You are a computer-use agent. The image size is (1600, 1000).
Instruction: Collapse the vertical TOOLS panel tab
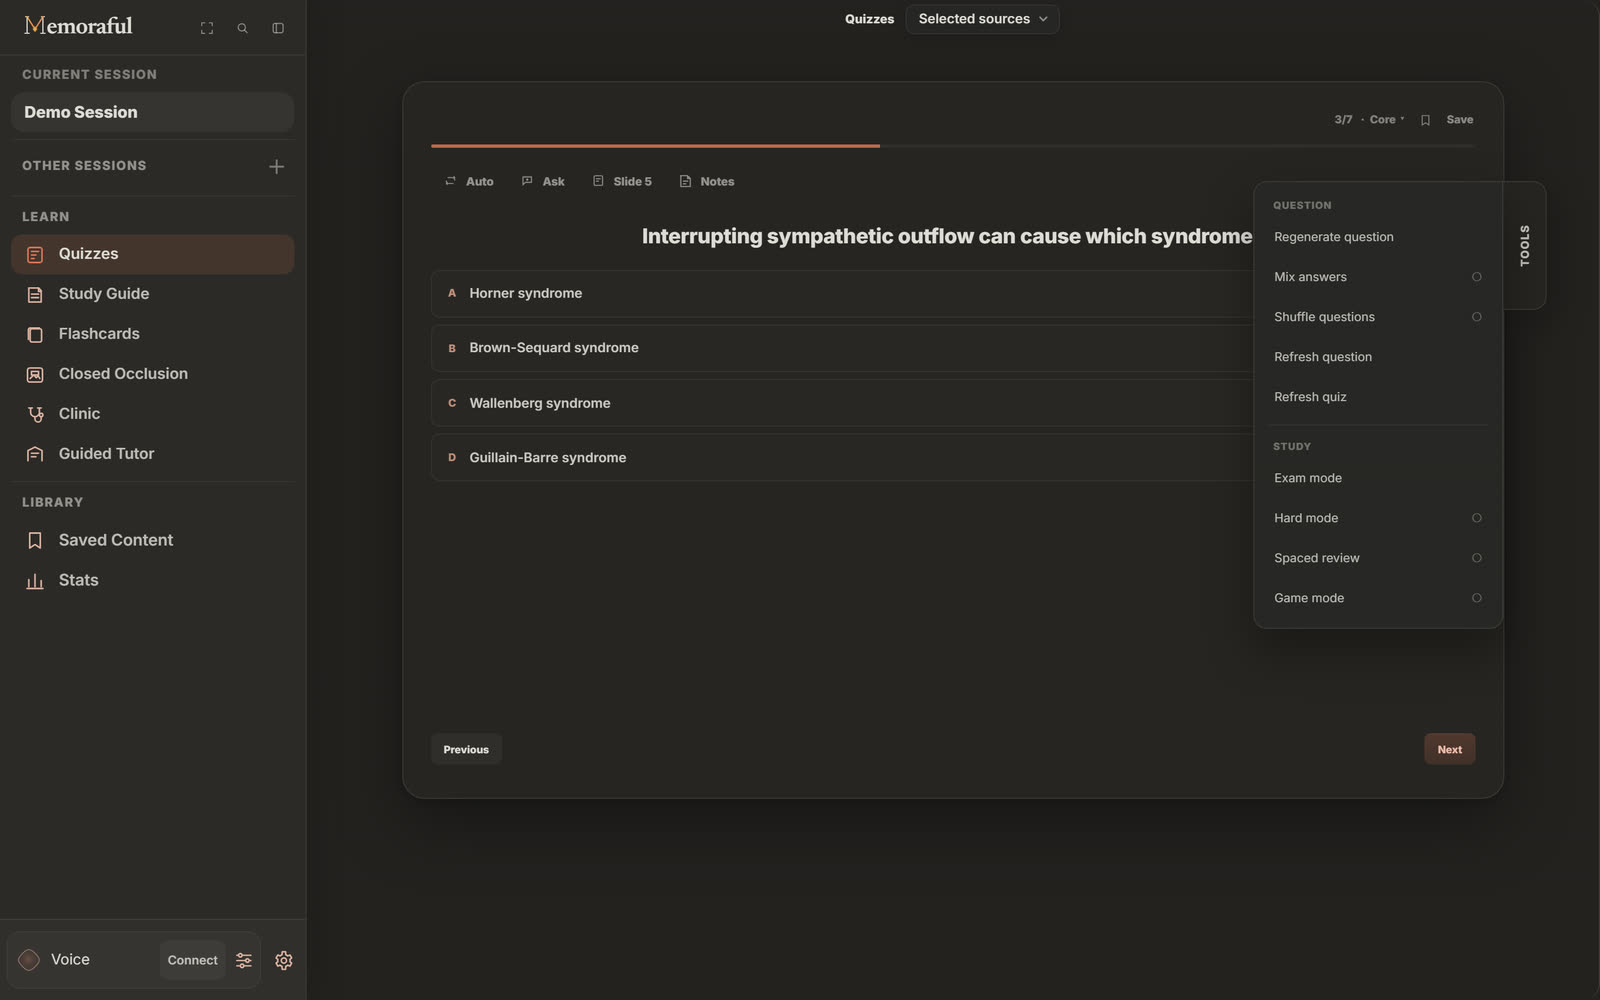click(1524, 245)
